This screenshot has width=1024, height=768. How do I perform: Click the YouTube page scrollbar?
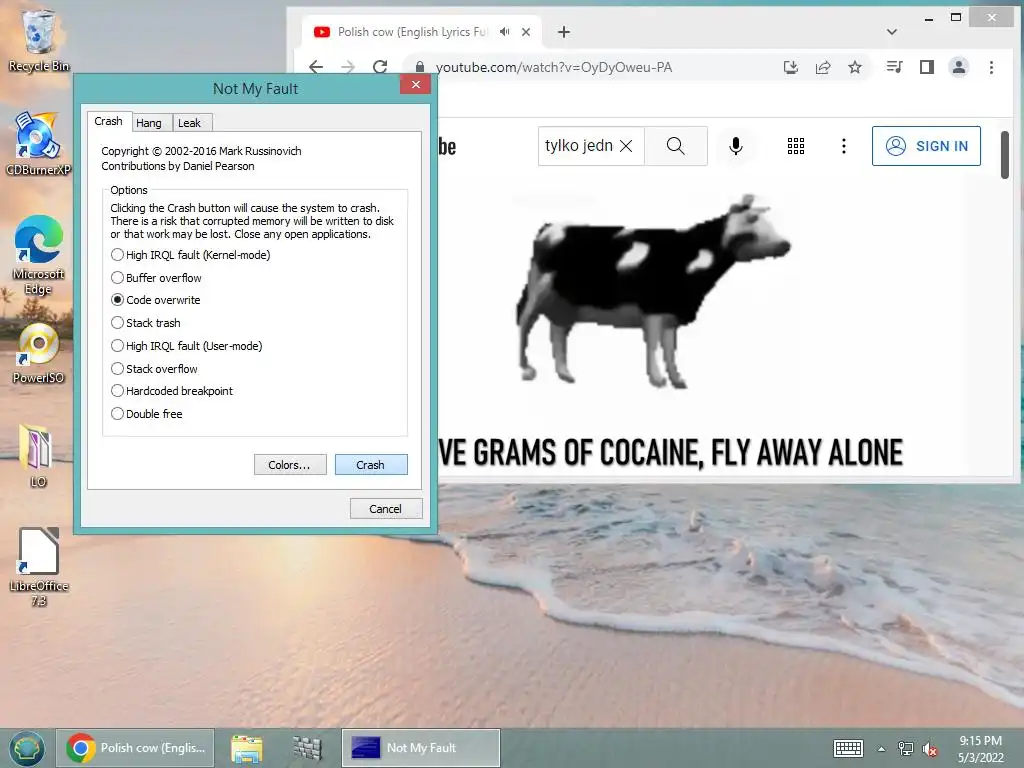click(1005, 155)
